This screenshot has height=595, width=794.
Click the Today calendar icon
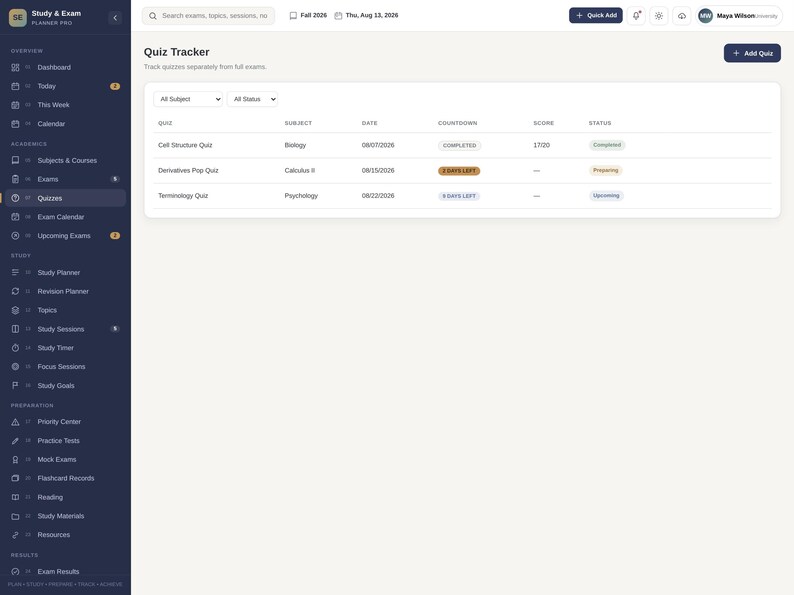[15, 86]
